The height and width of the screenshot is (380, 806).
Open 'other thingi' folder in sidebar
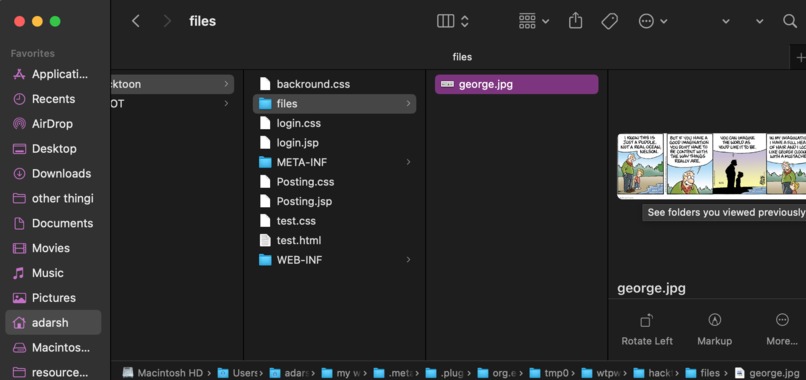[53, 198]
